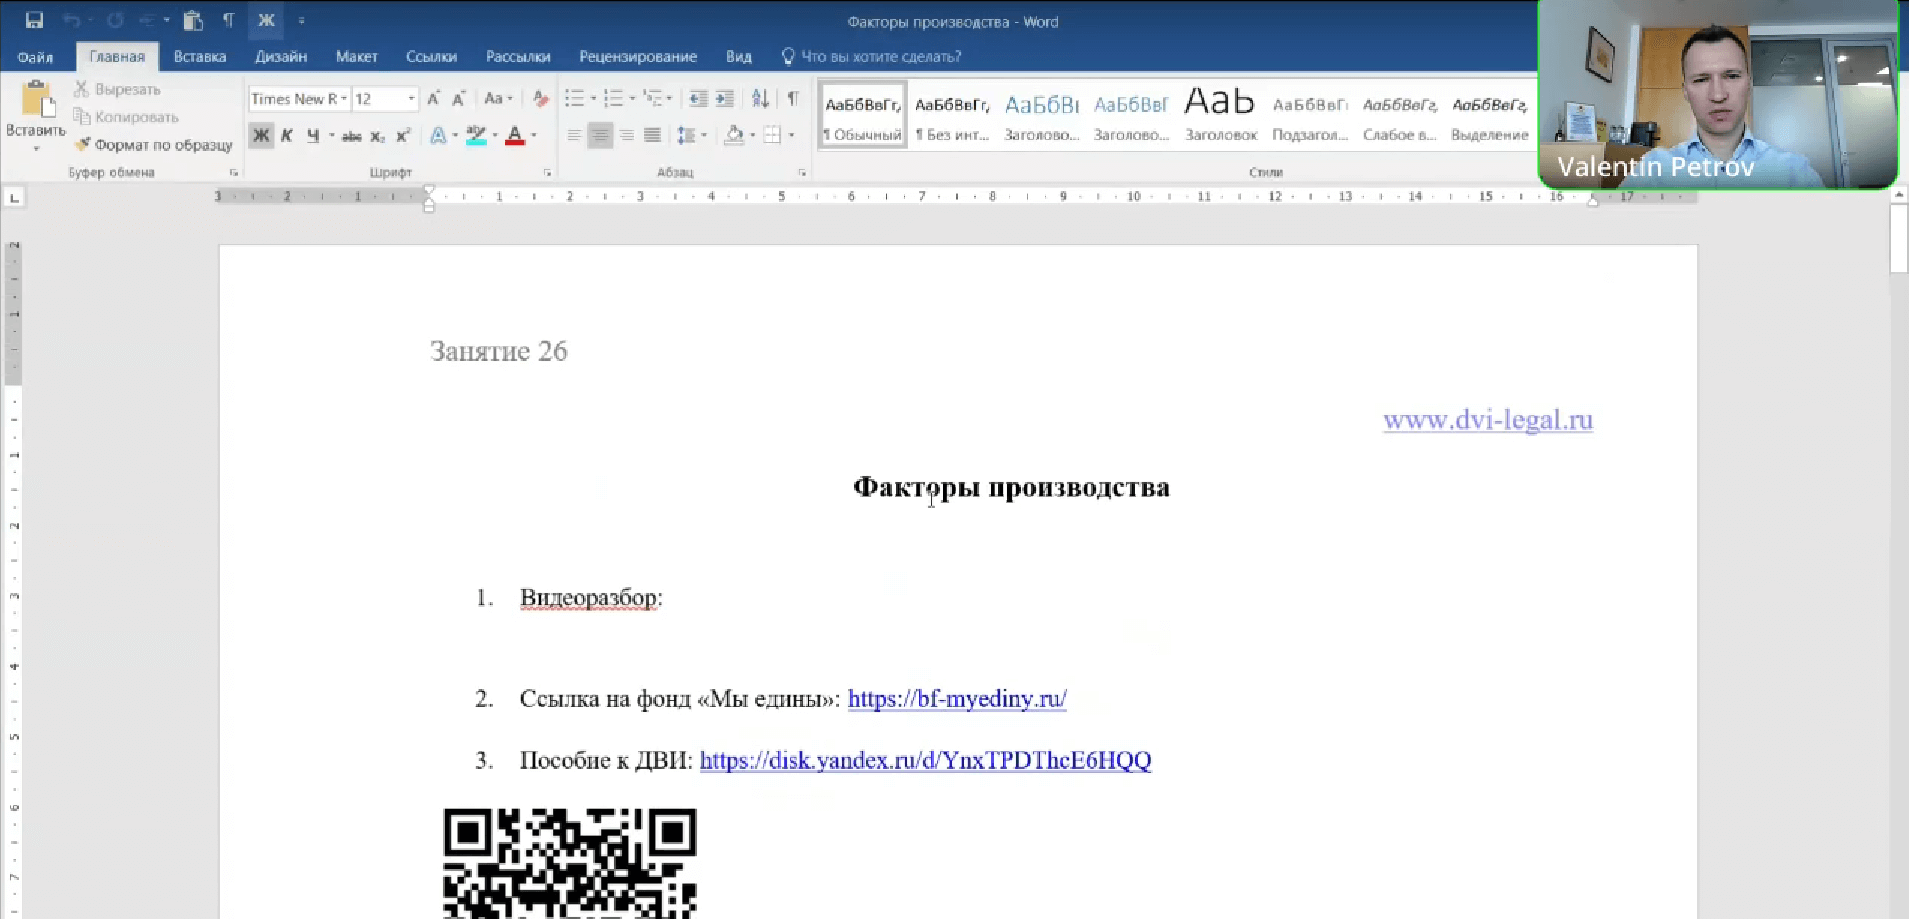
Task: Enable centered paragraph alignment
Action: 600,135
